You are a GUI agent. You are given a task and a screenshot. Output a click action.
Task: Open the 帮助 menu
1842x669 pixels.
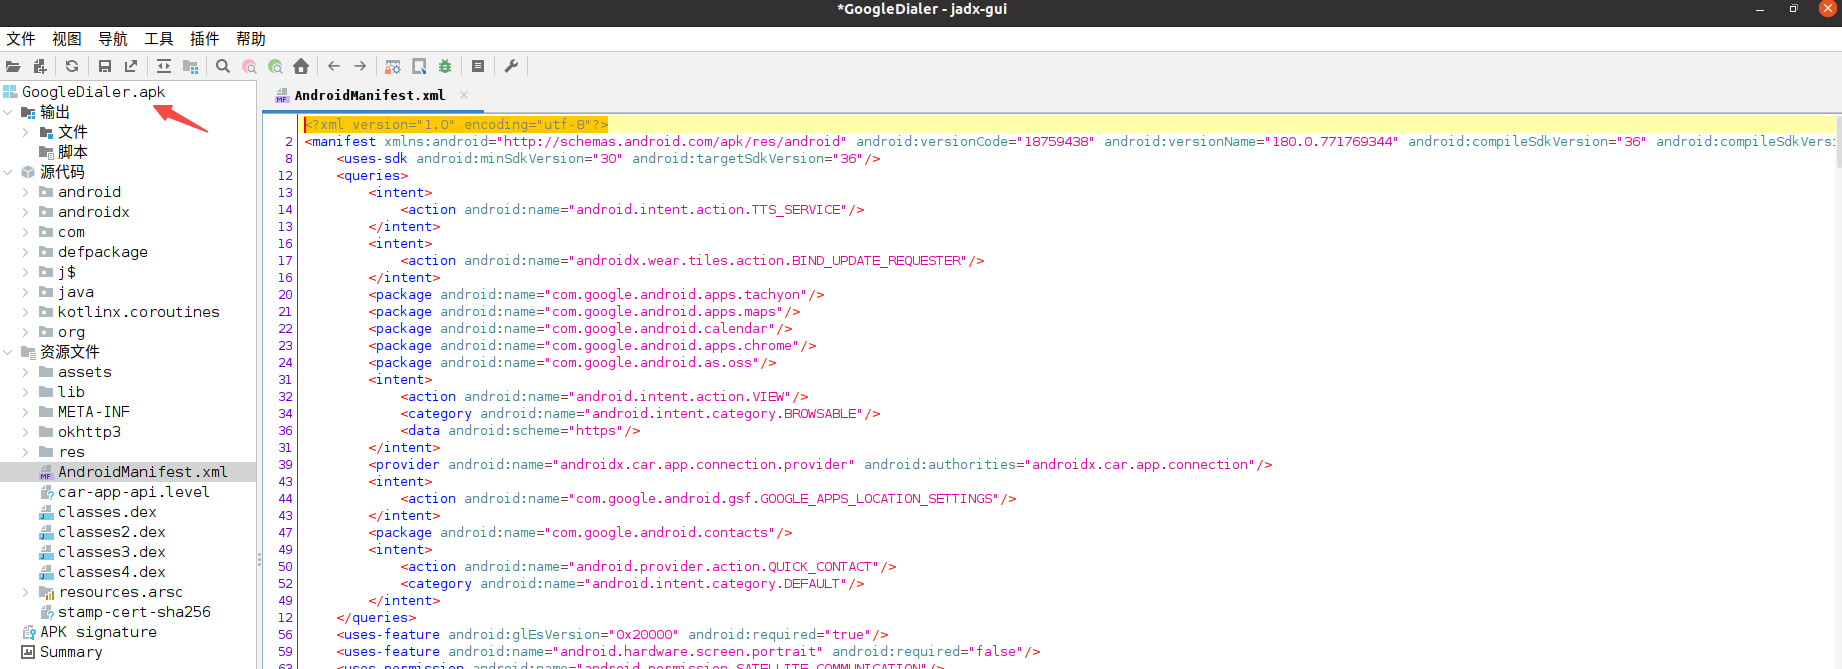[x=251, y=39]
